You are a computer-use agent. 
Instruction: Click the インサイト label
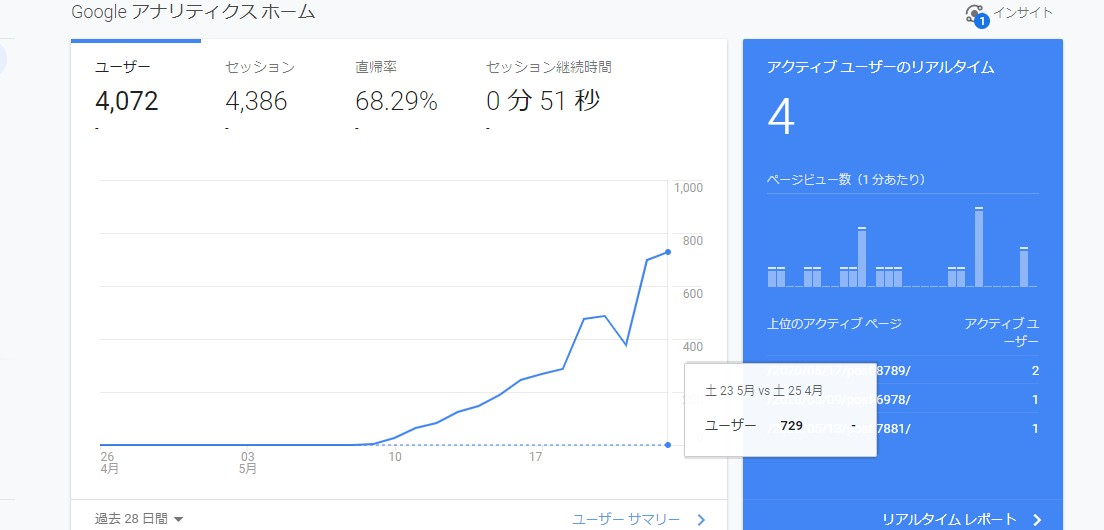(x=1023, y=13)
